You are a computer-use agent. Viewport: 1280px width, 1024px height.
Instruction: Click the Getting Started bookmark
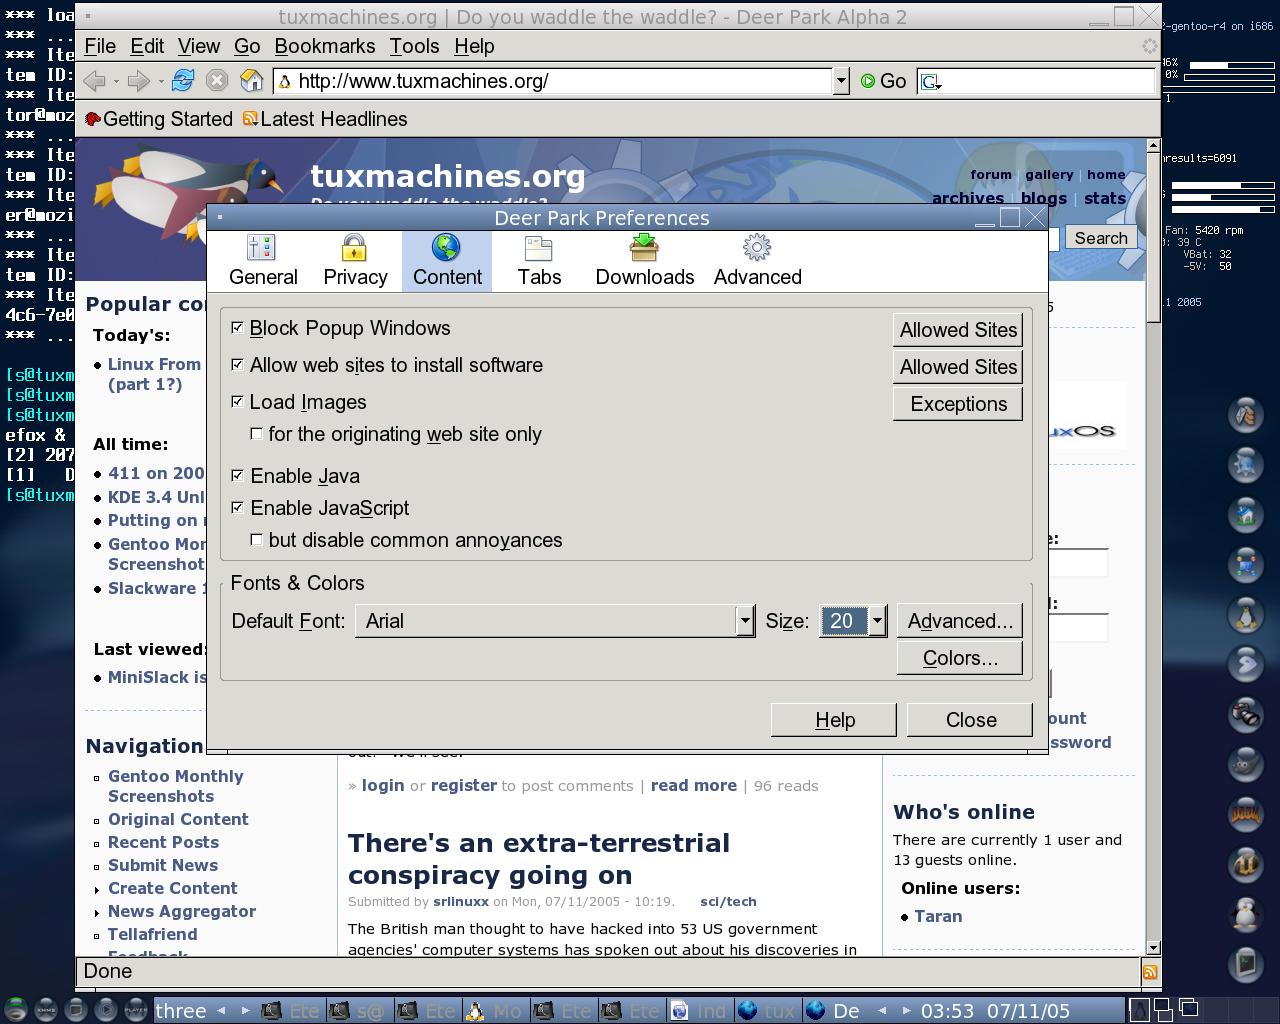159,119
